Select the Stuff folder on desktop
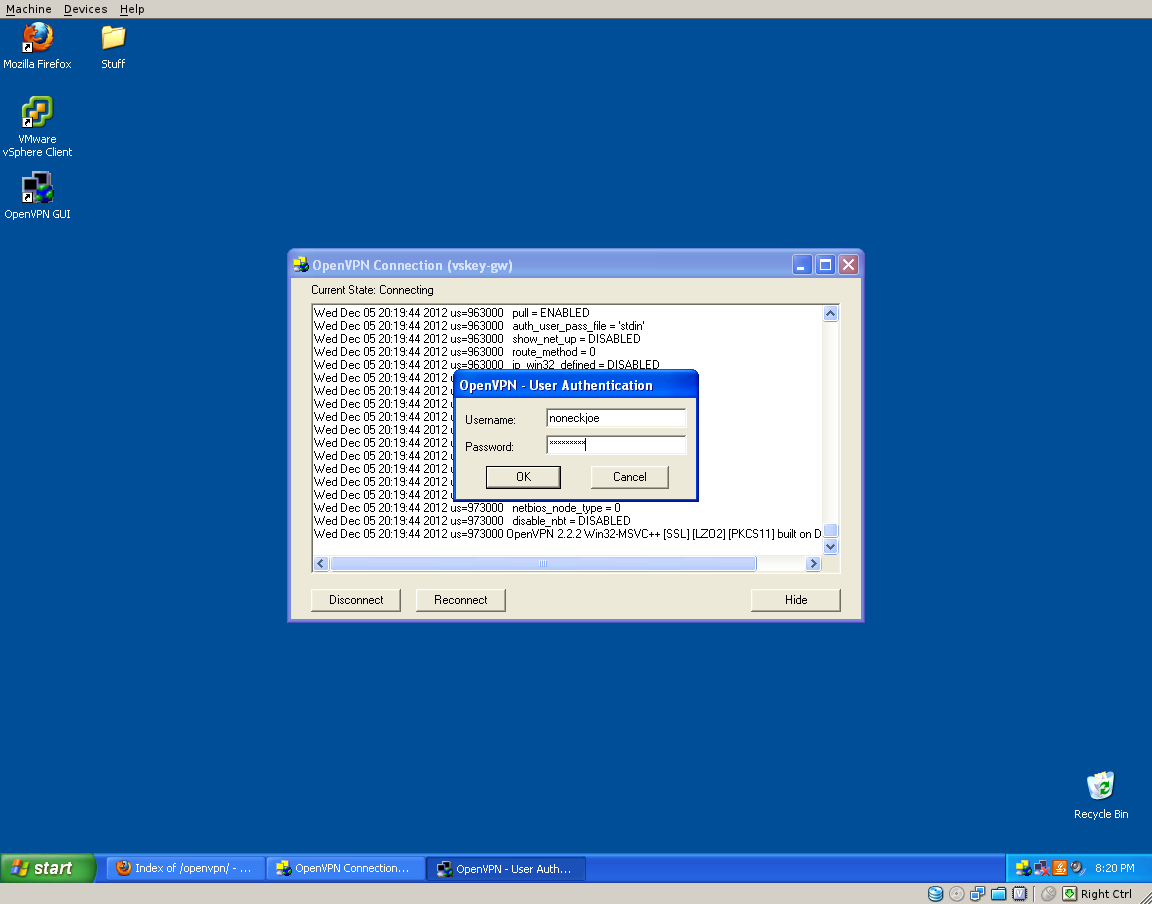The image size is (1152, 904). tap(113, 46)
